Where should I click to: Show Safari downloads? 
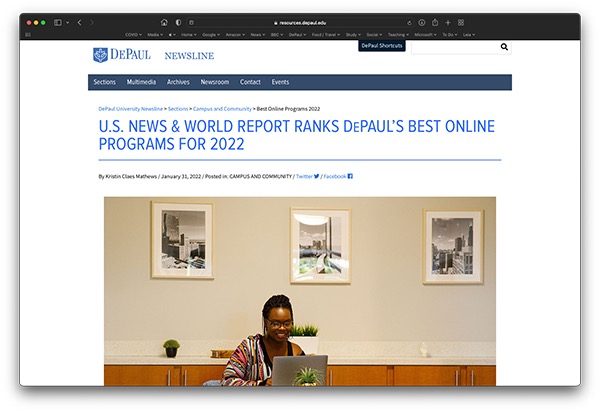point(422,23)
